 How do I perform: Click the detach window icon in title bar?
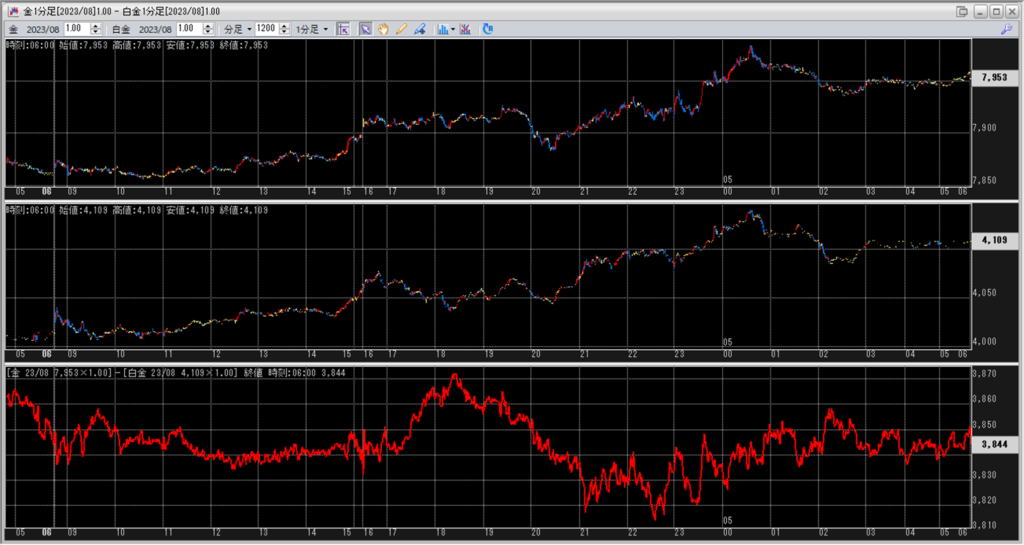(x=961, y=10)
